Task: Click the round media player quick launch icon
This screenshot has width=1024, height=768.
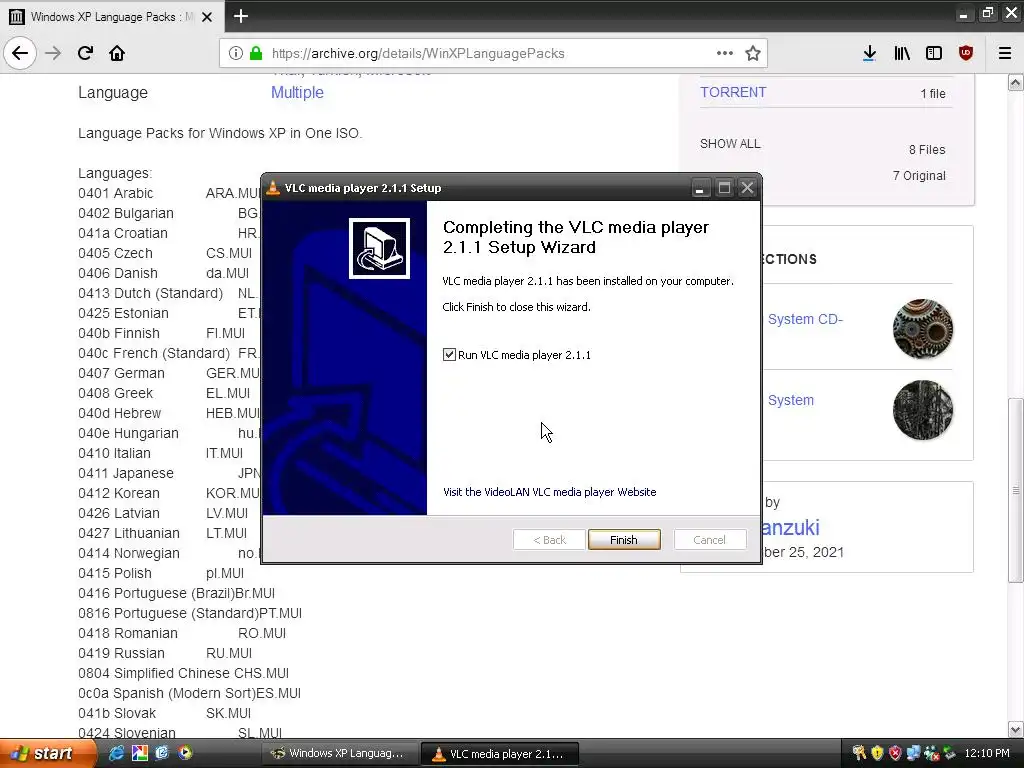Action: [x=185, y=753]
